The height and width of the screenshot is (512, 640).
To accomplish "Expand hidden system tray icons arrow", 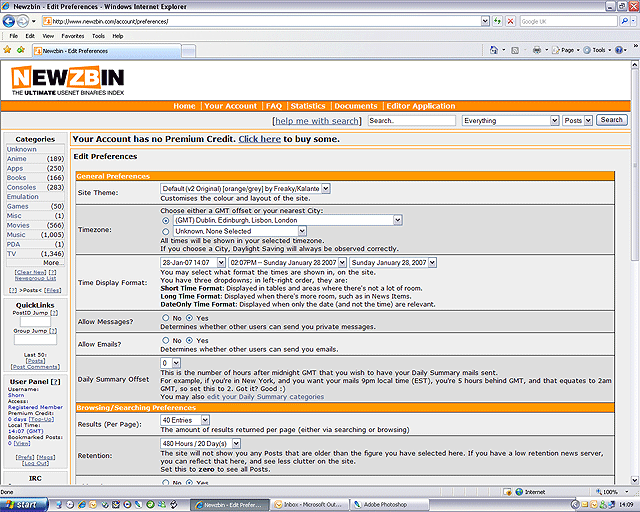I will tap(575, 505).
